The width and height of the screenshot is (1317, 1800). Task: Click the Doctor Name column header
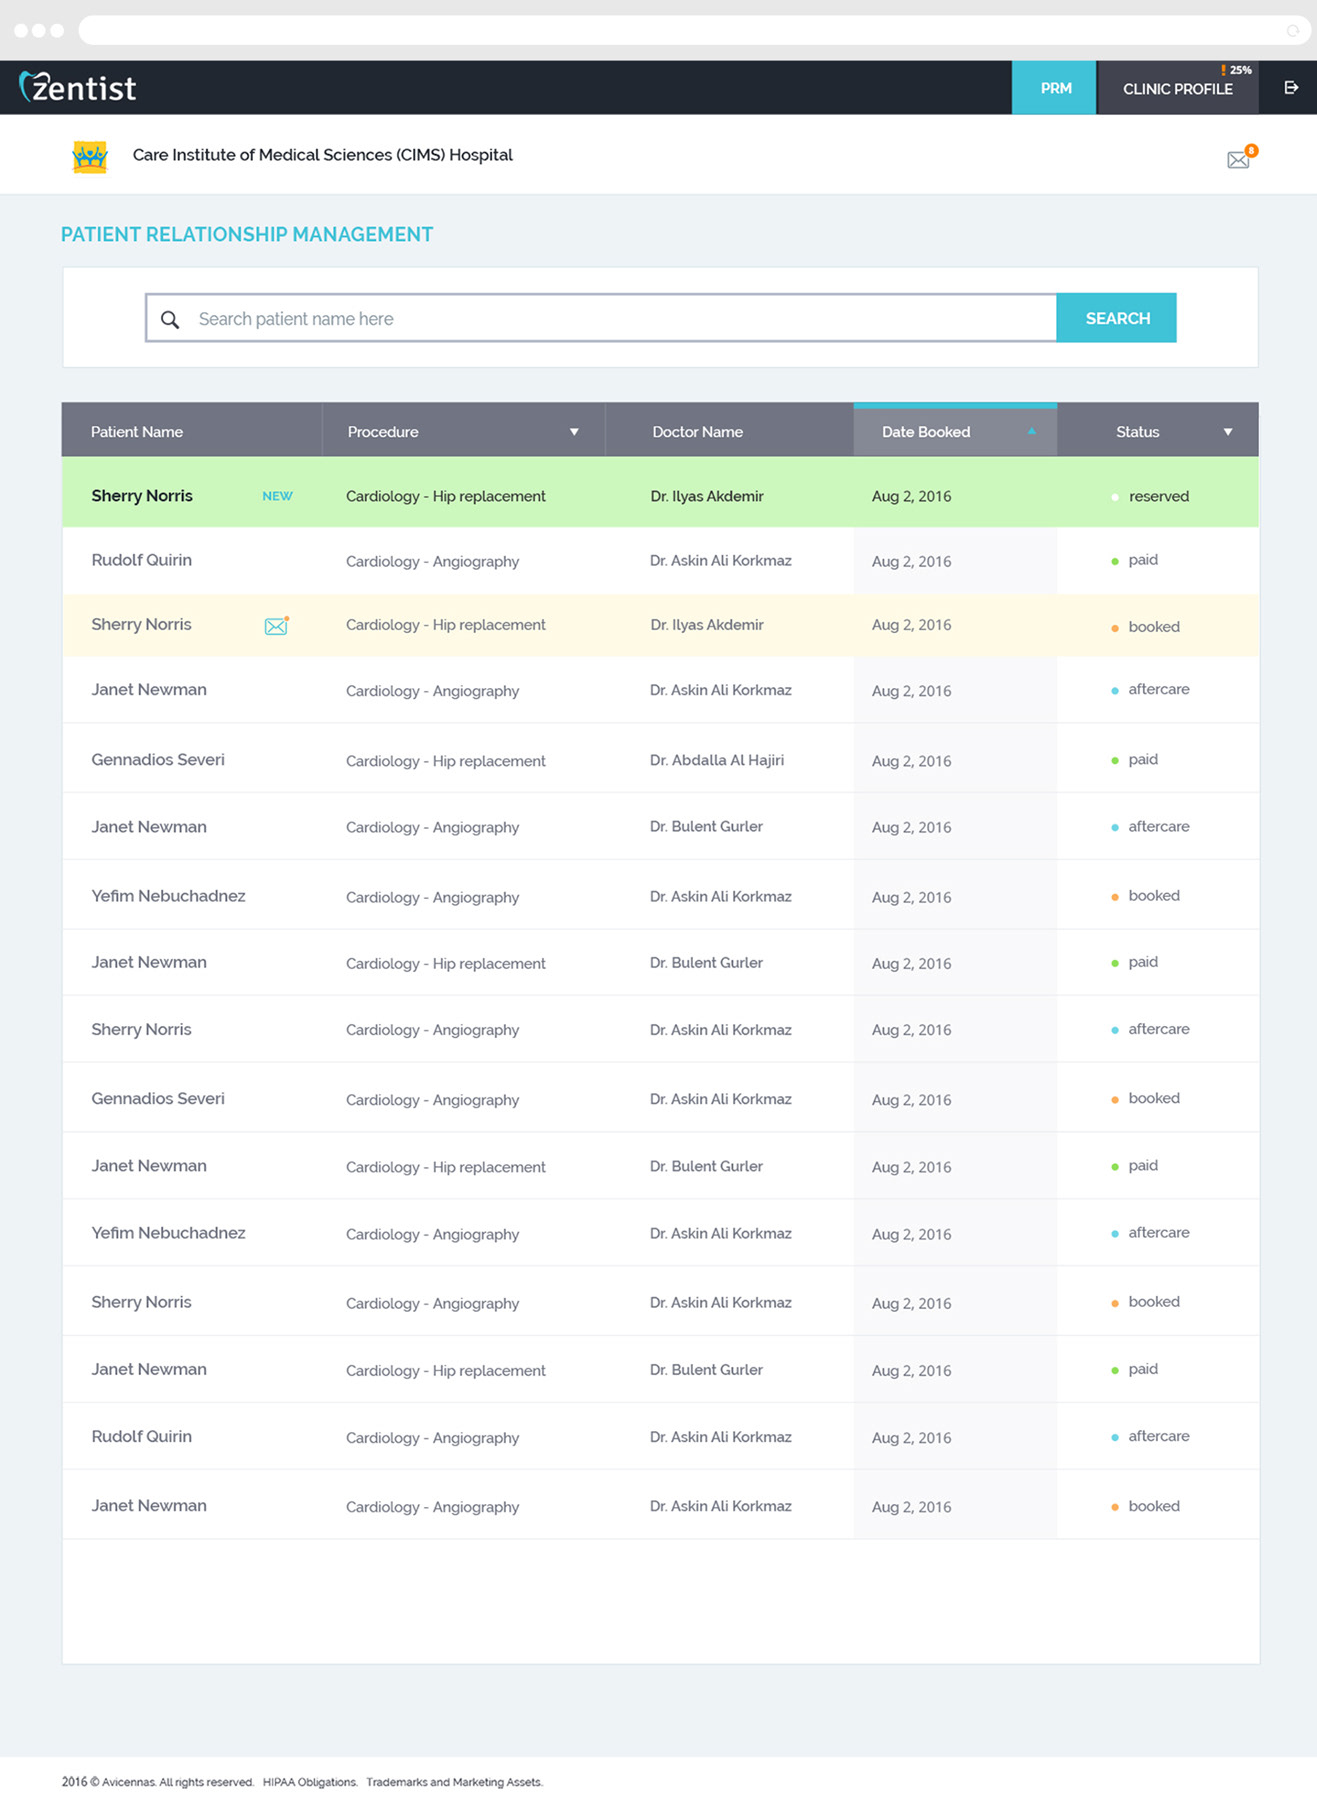(x=698, y=432)
